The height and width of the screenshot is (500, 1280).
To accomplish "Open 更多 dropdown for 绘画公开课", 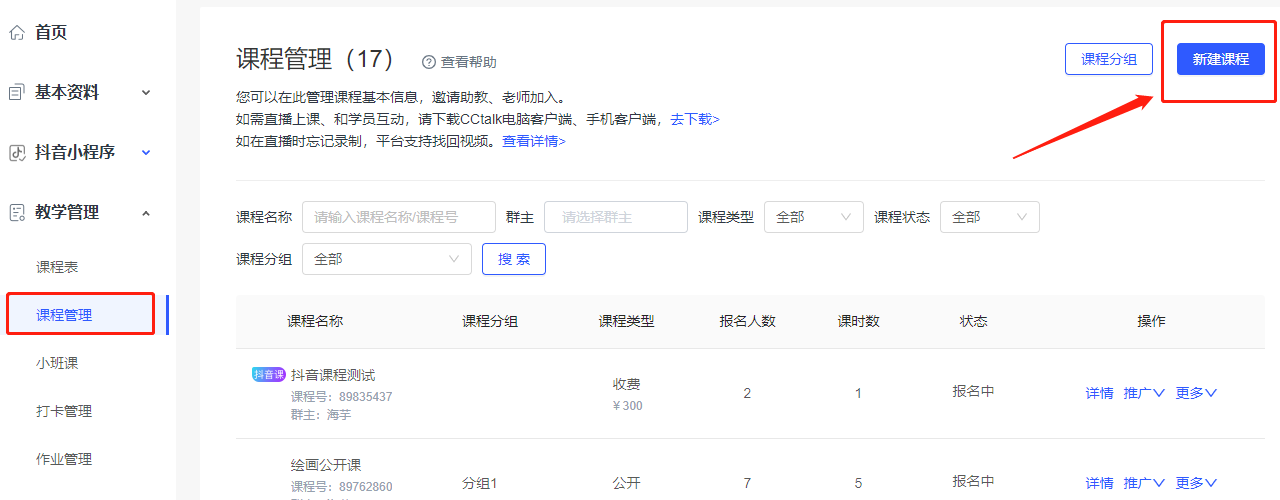I will 1196,483.
